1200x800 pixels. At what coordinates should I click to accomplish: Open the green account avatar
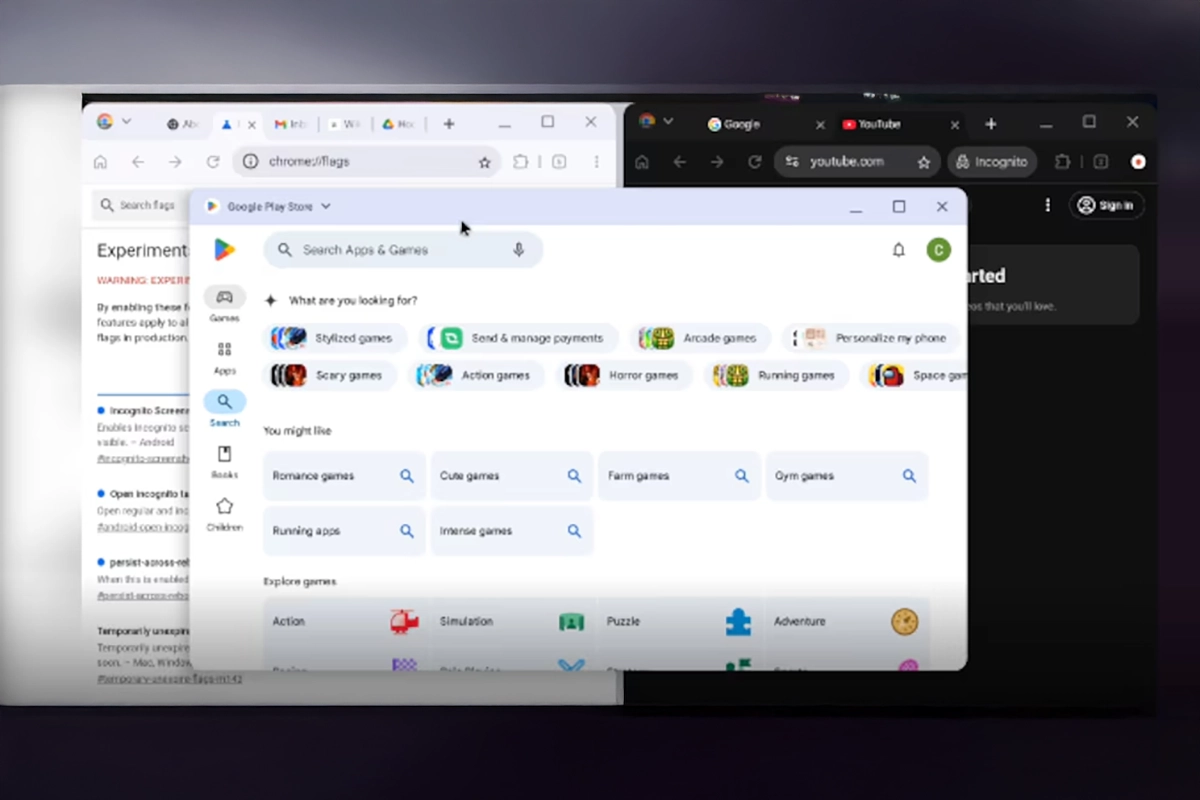[938, 250]
